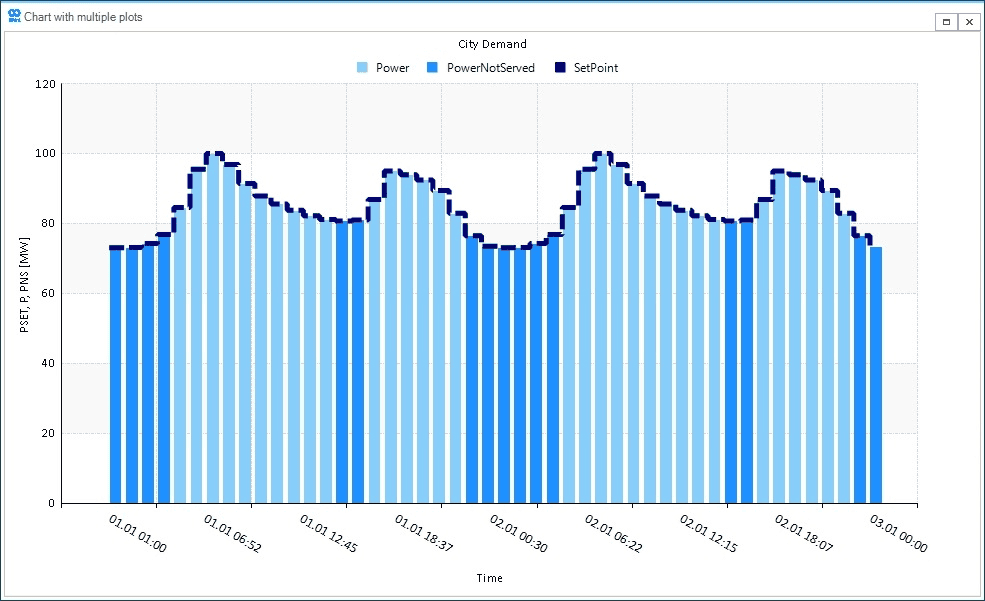The image size is (985, 601).
Task: Close the Chart with multiple plots window
Action: pyautogui.click(x=969, y=22)
